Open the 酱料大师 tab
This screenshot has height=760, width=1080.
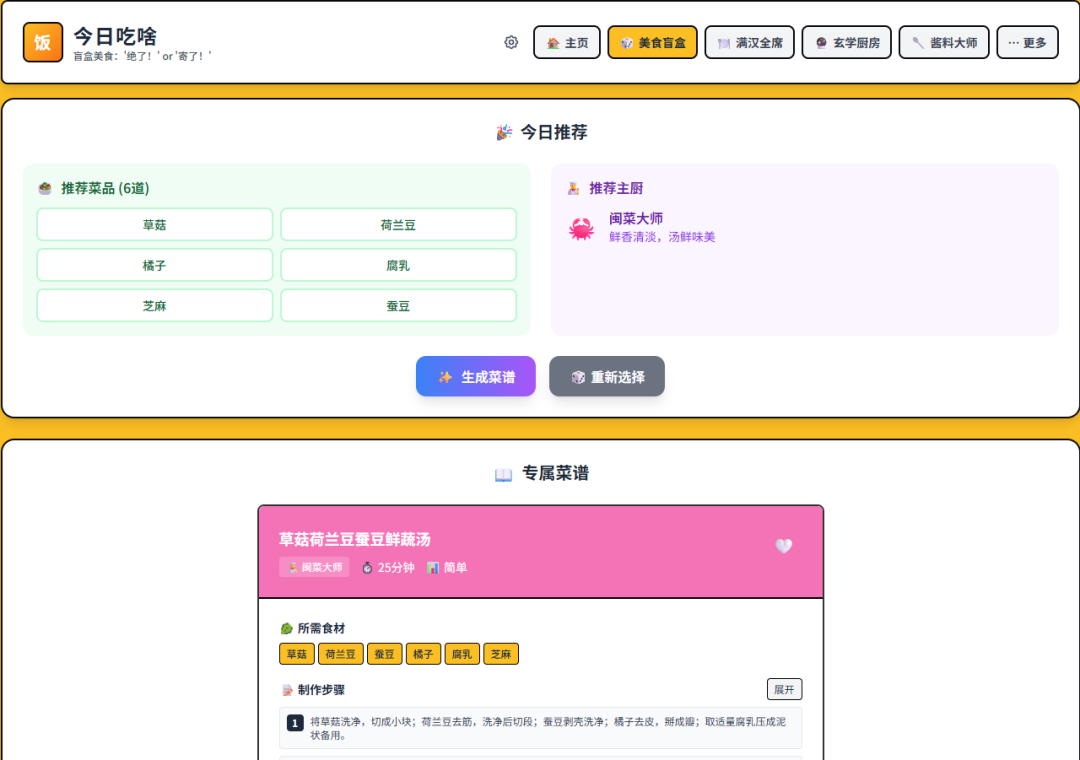[943, 43]
